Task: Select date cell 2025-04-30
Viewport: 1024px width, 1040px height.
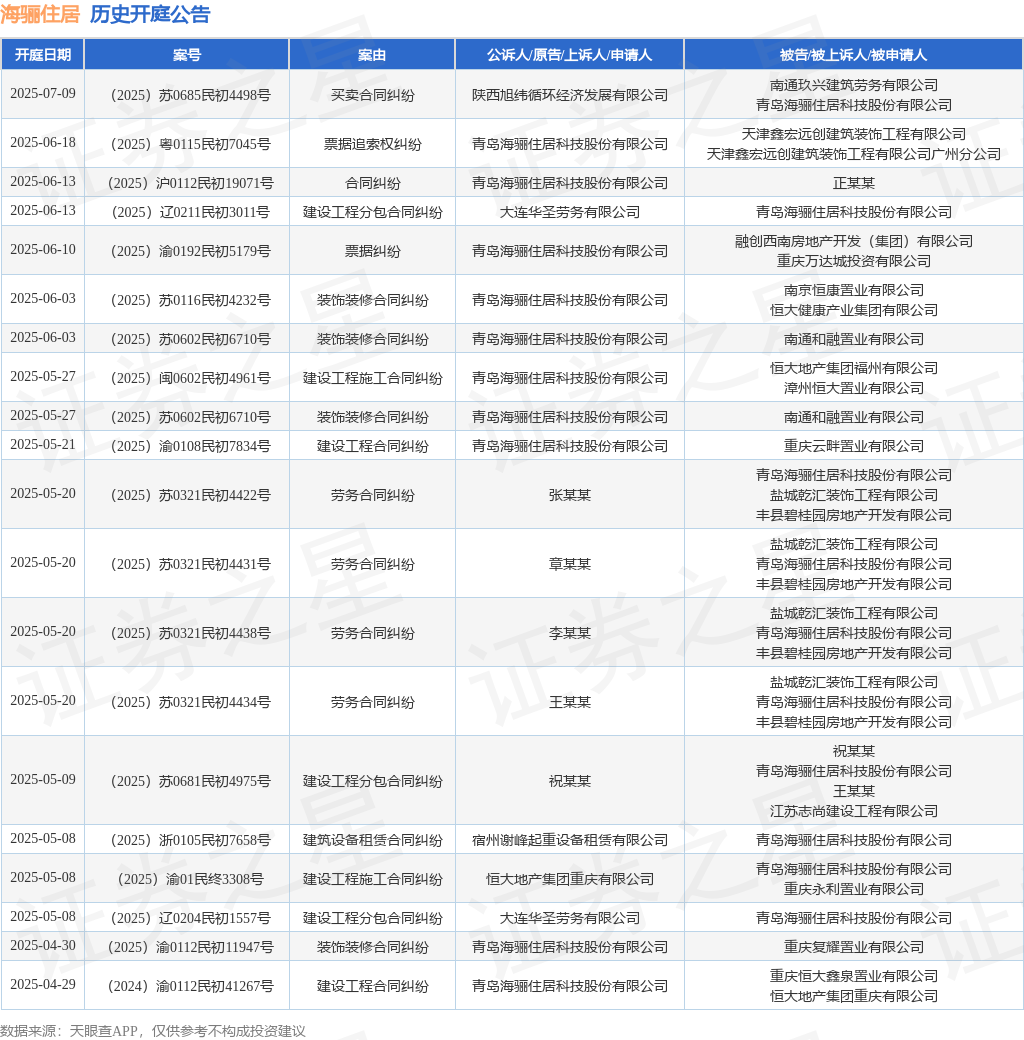Action: tap(42, 945)
